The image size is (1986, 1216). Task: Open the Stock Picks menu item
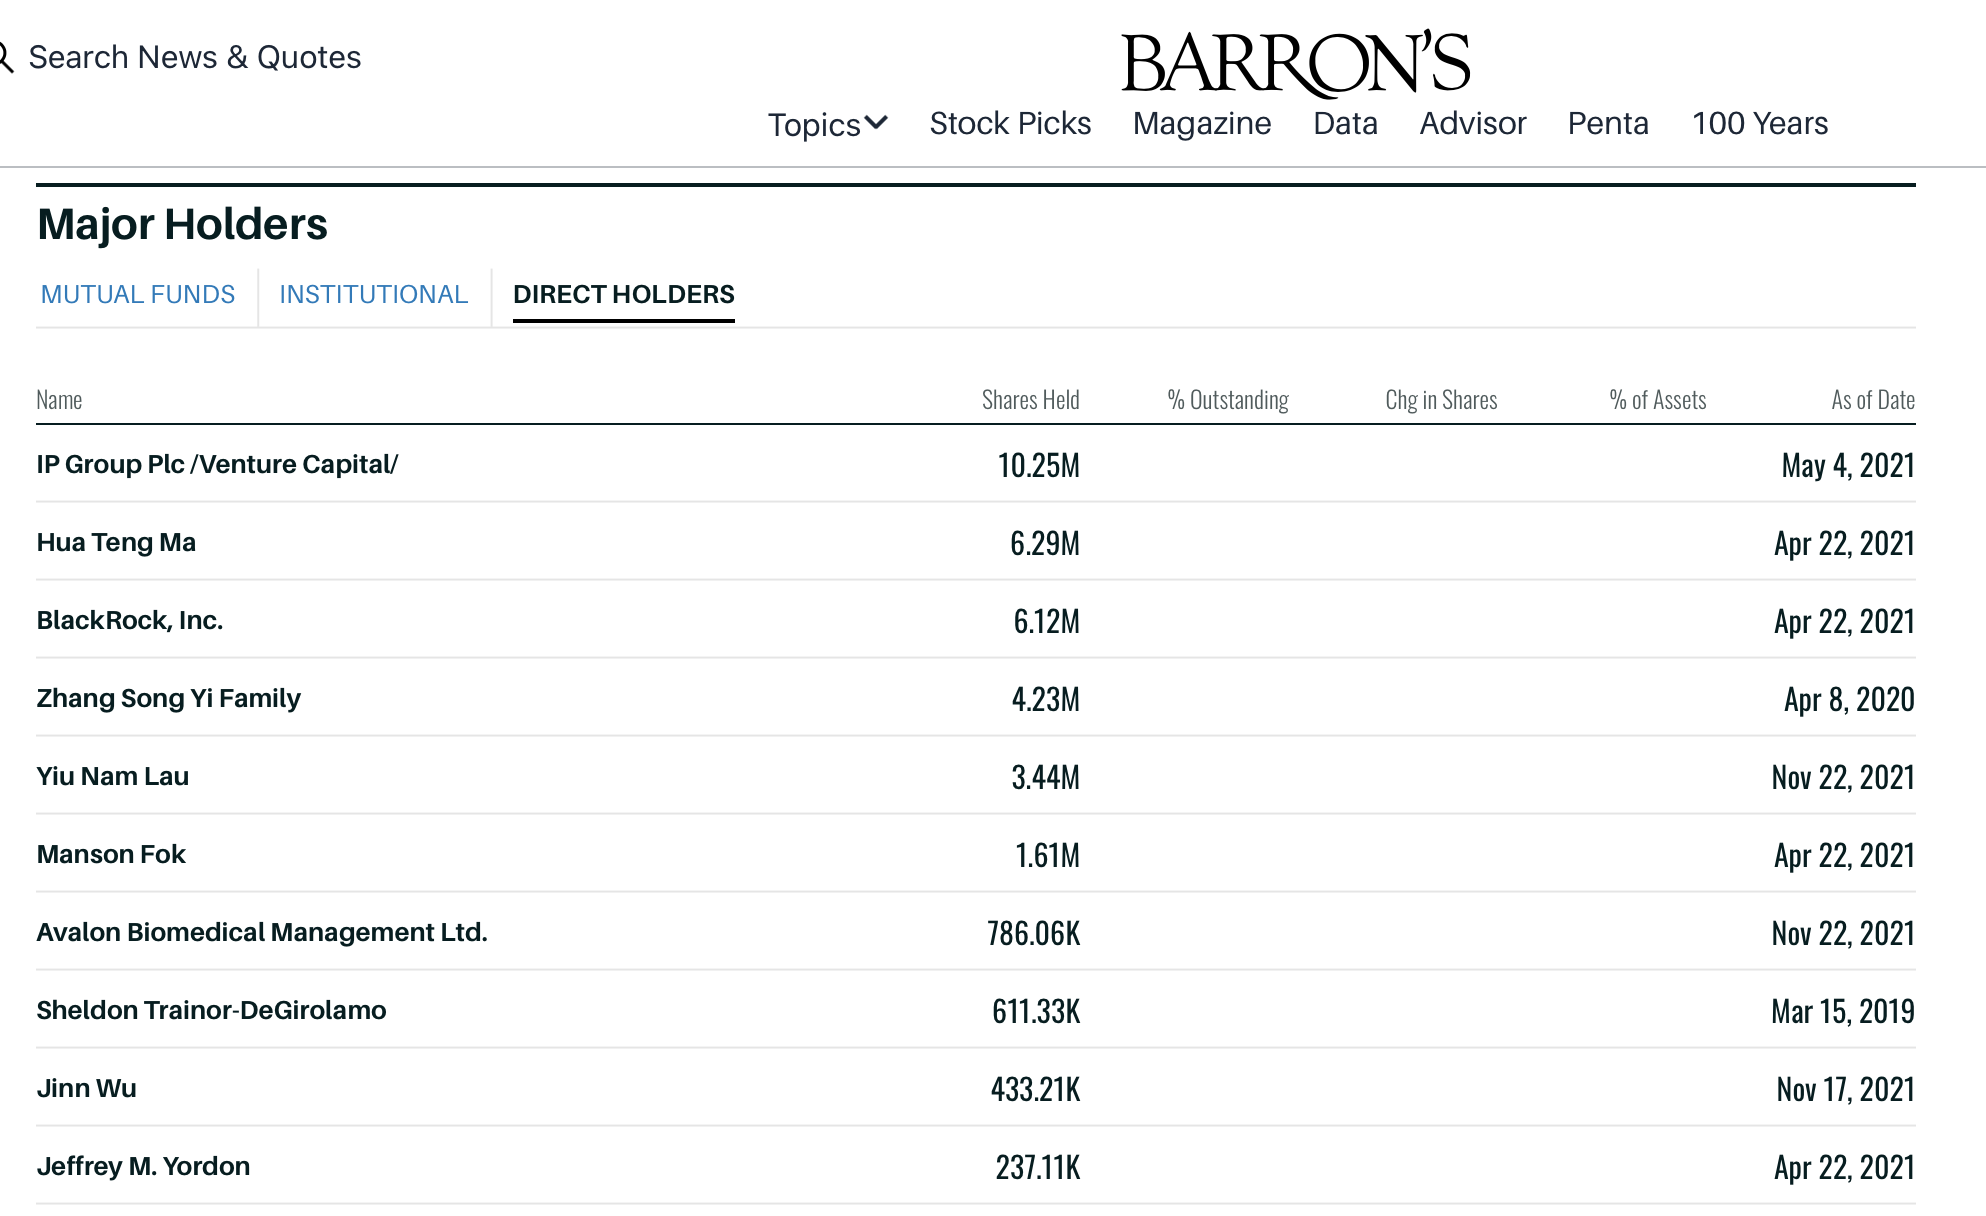coord(1010,123)
